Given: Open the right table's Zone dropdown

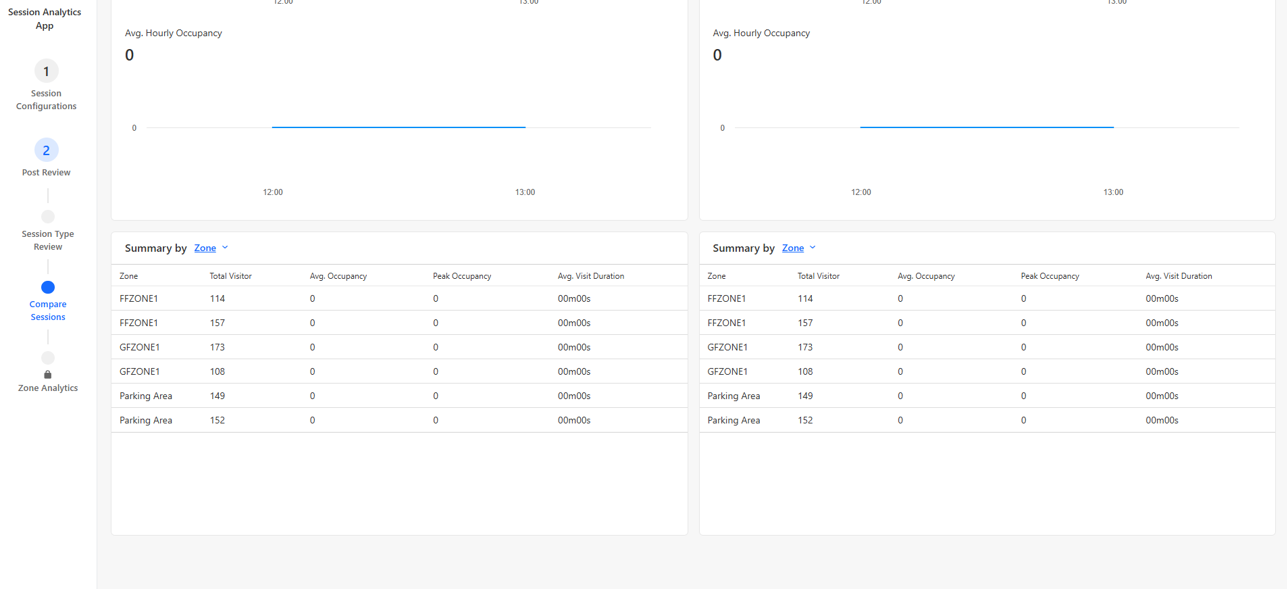Looking at the screenshot, I should (793, 248).
